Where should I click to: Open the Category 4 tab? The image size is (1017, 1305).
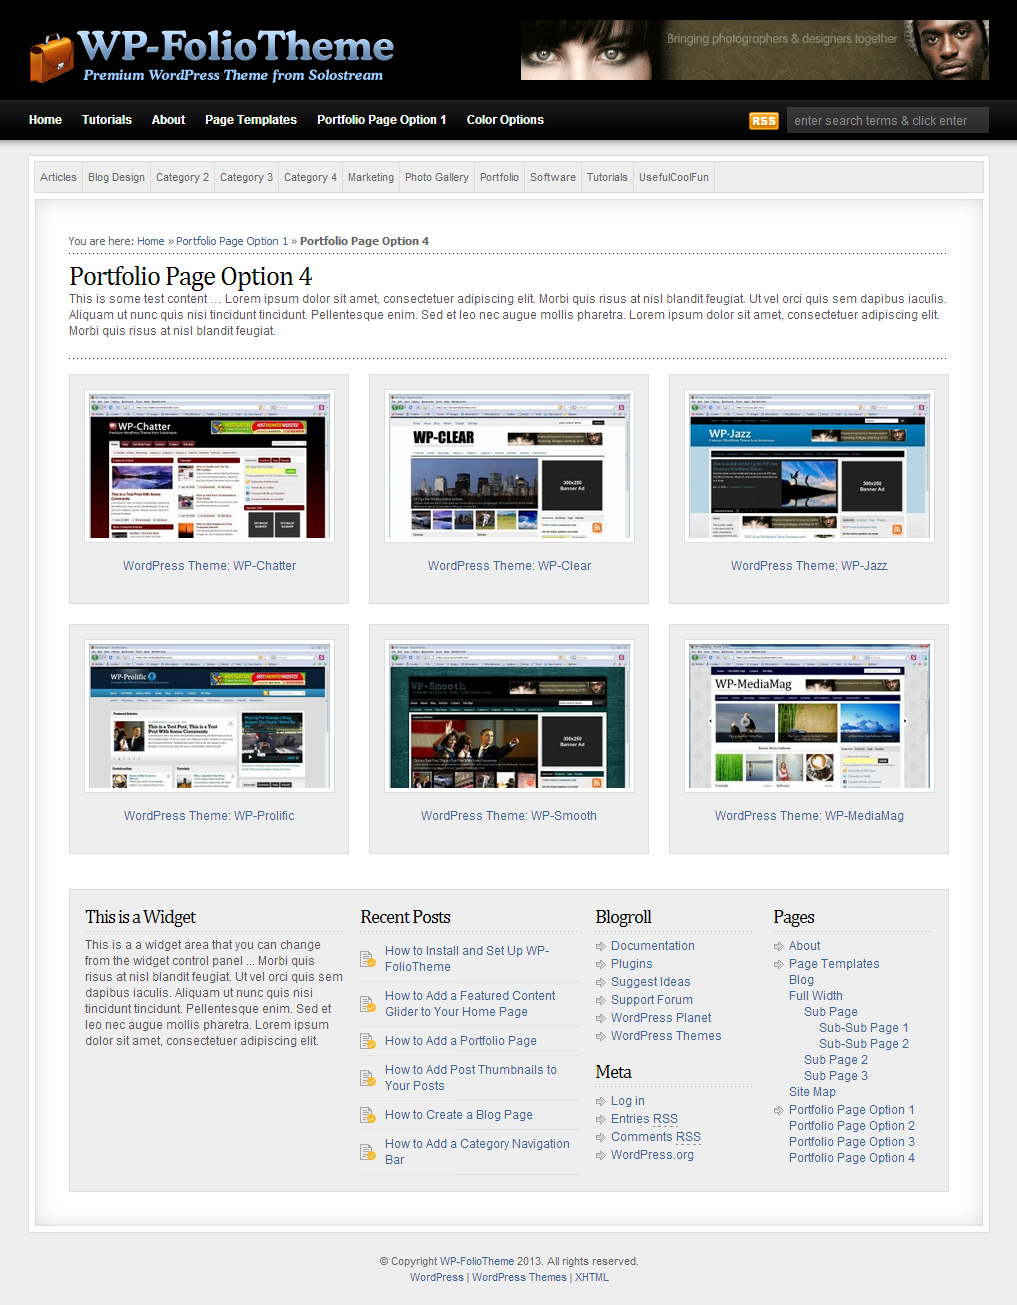[x=310, y=177]
